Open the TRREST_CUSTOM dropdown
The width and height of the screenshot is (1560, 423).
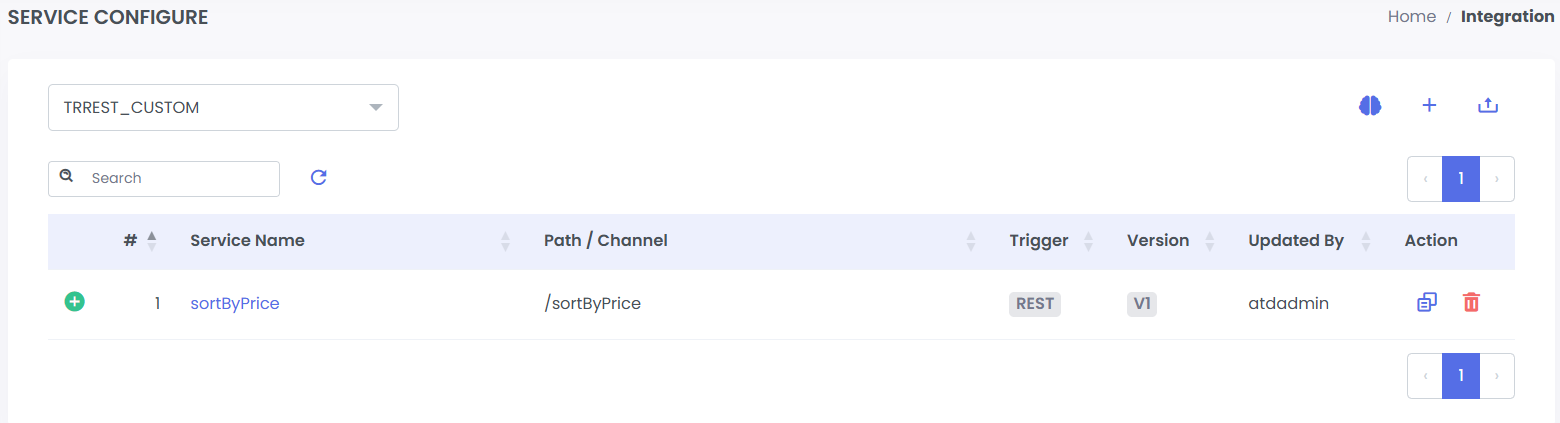point(223,107)
